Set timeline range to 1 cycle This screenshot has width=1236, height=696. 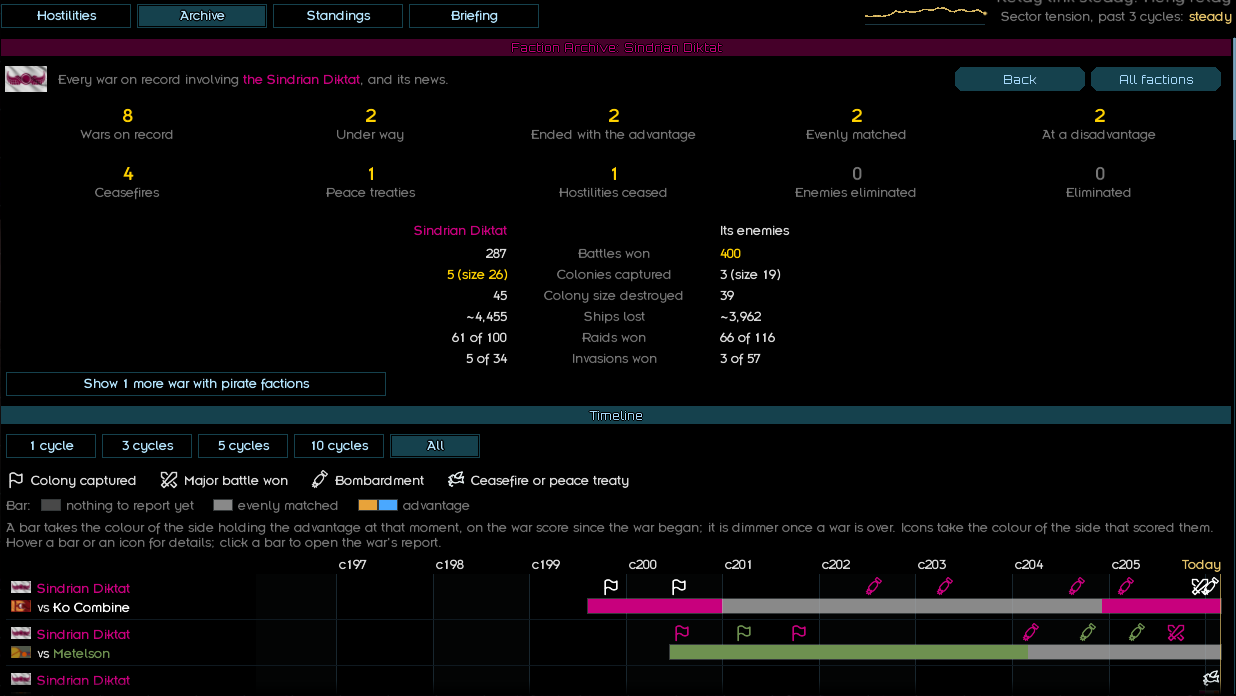(52, 446)
